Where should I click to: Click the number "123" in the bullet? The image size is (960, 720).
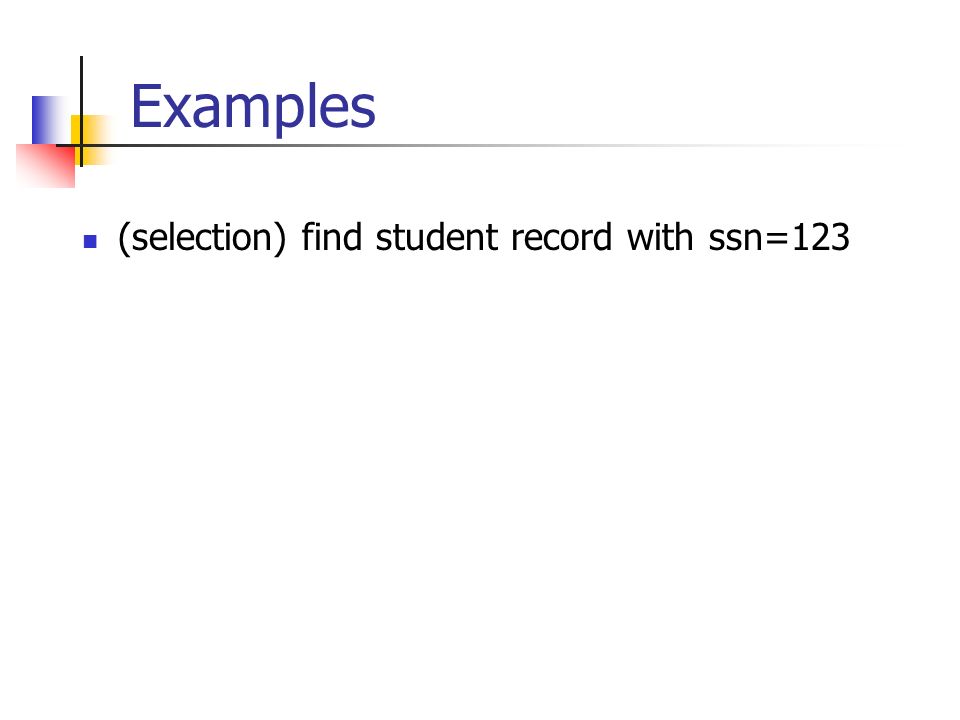pyautogui.click(x=820, y=237)
